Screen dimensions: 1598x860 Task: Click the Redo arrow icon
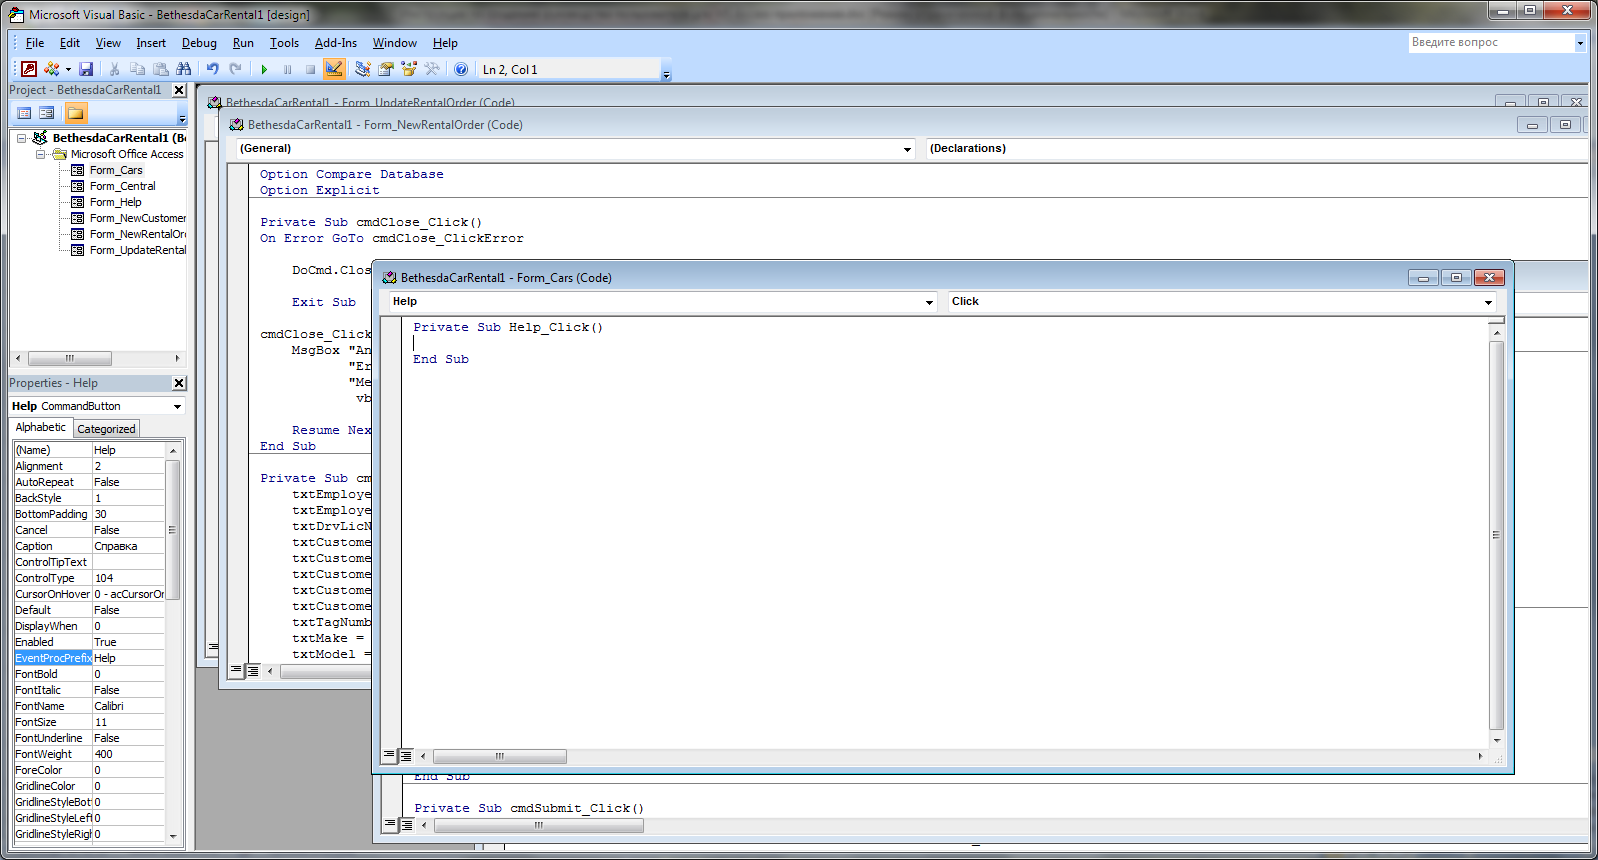pyautogui.click(x=235, y=69)
